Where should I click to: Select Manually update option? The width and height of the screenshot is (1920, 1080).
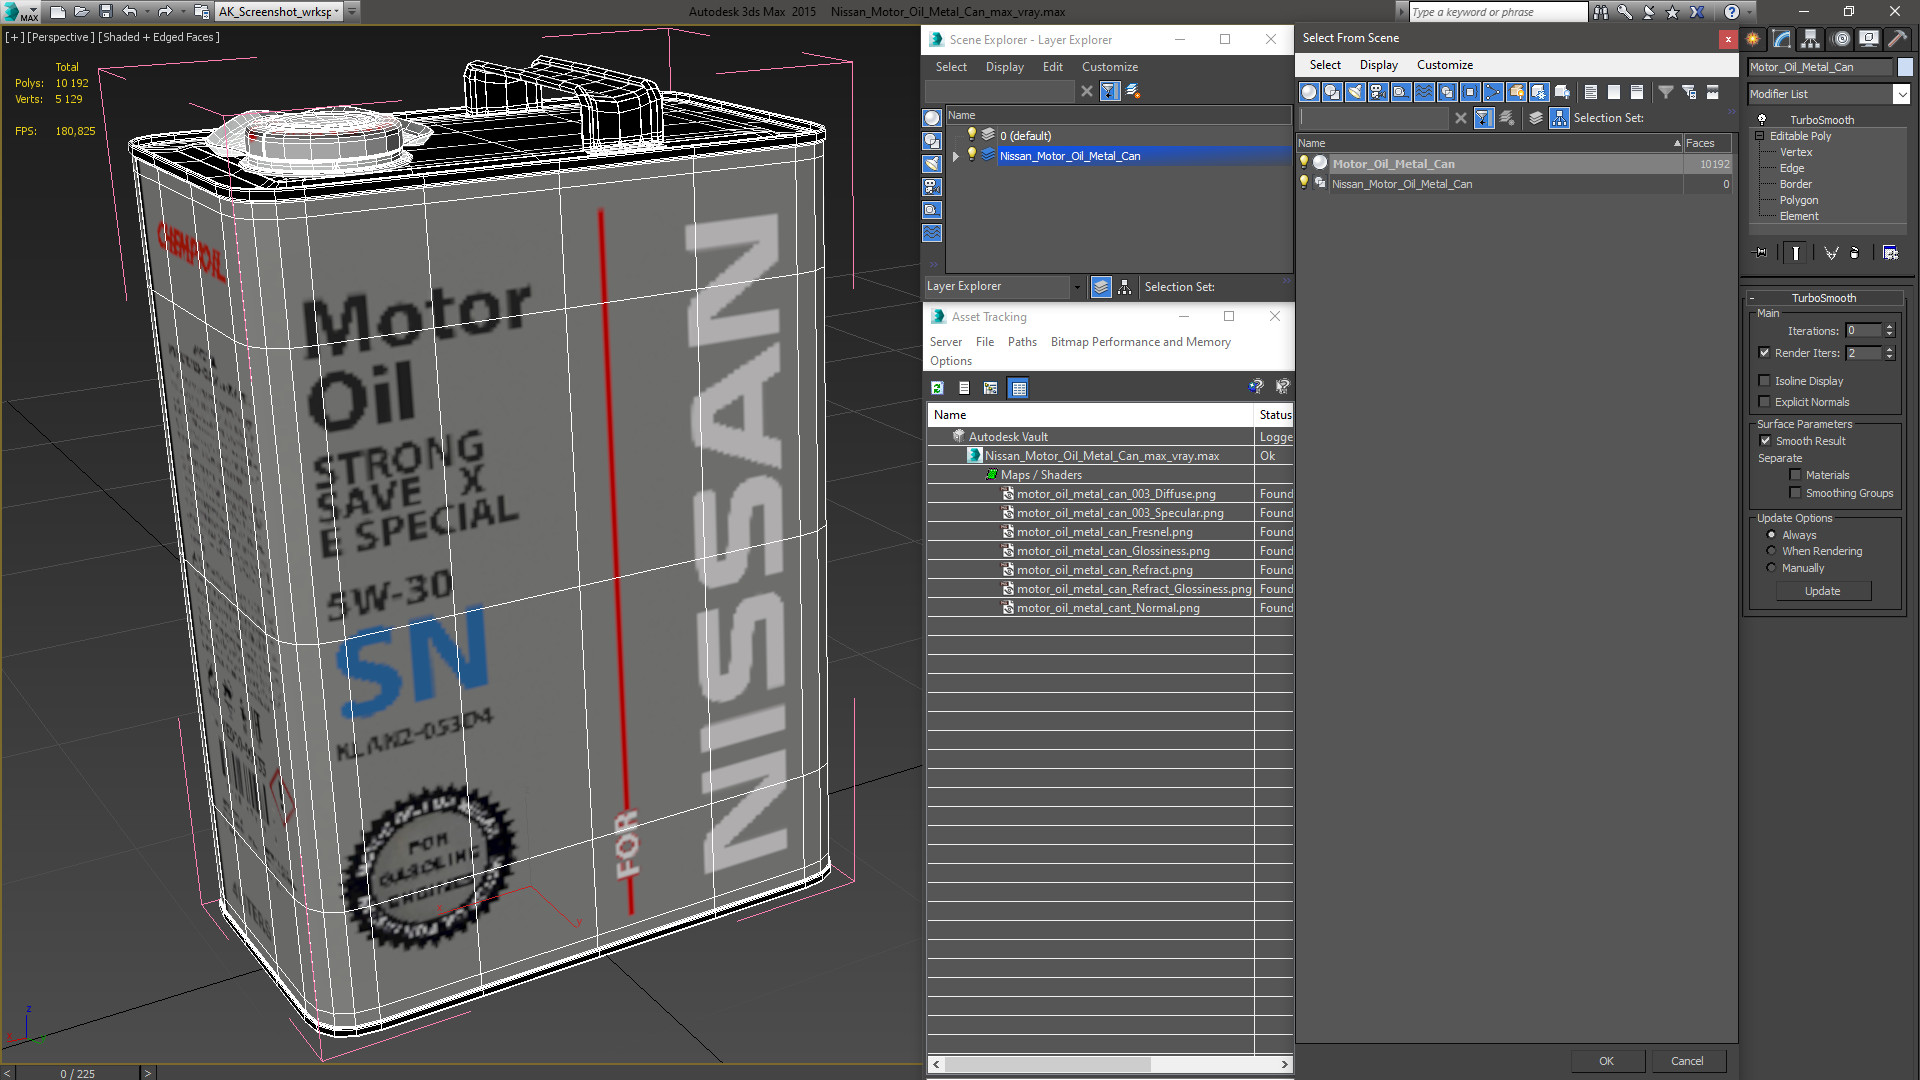(1771, 568)
